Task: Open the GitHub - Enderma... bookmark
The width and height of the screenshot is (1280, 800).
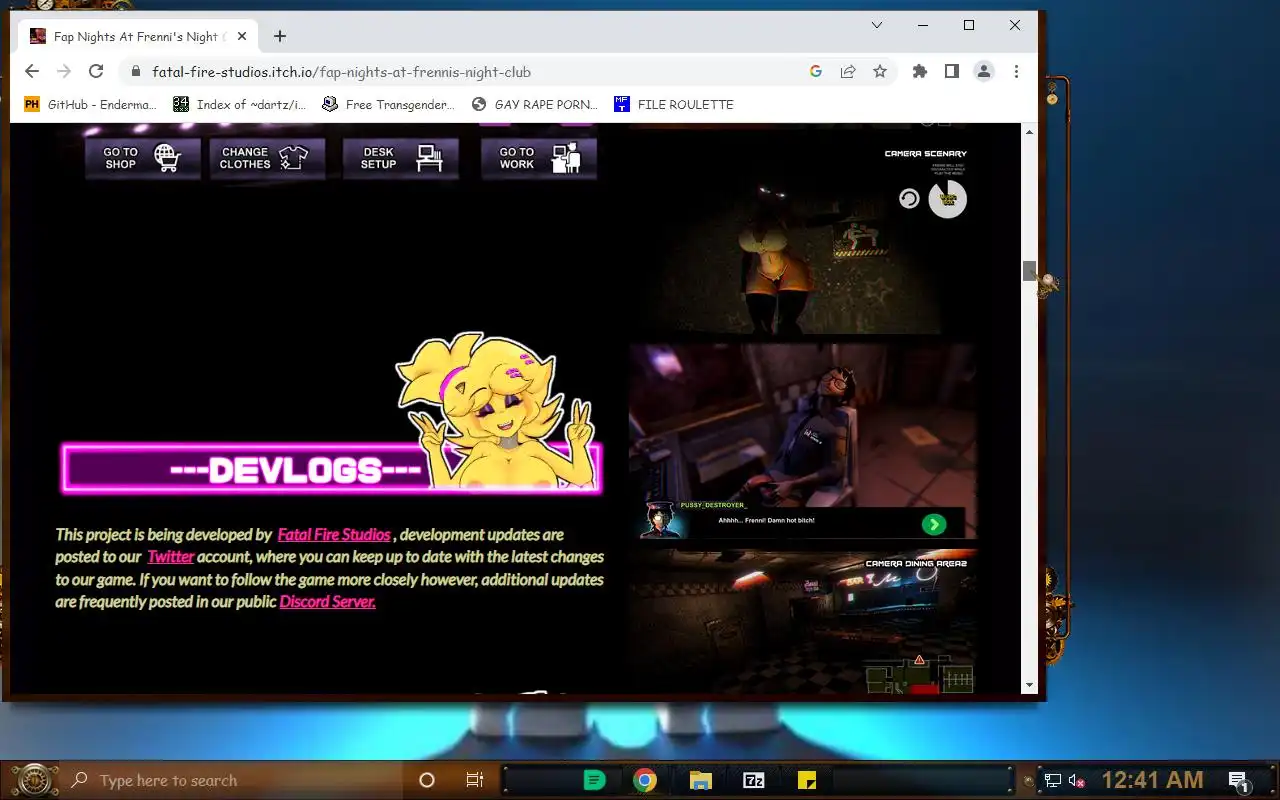Action: pyautogui.click(x=91, y=104)
